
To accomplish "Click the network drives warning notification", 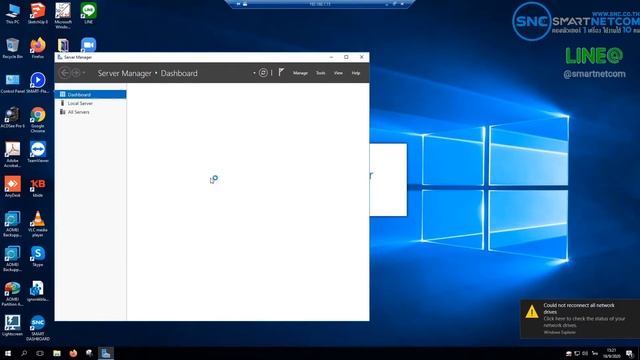I will [580, 319].
